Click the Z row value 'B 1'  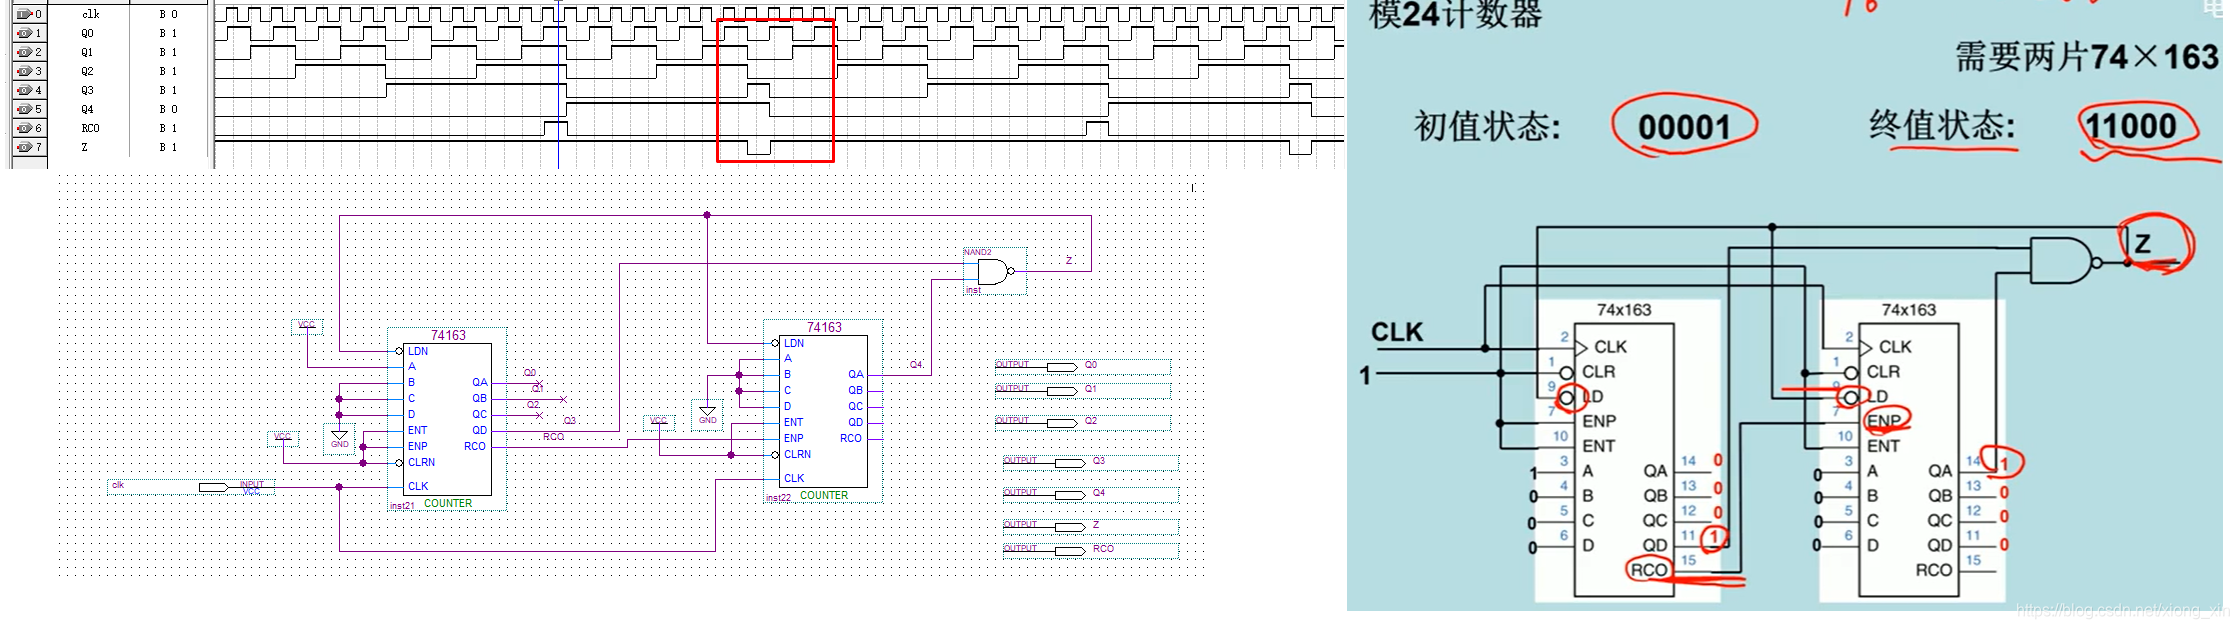(168, 147)
